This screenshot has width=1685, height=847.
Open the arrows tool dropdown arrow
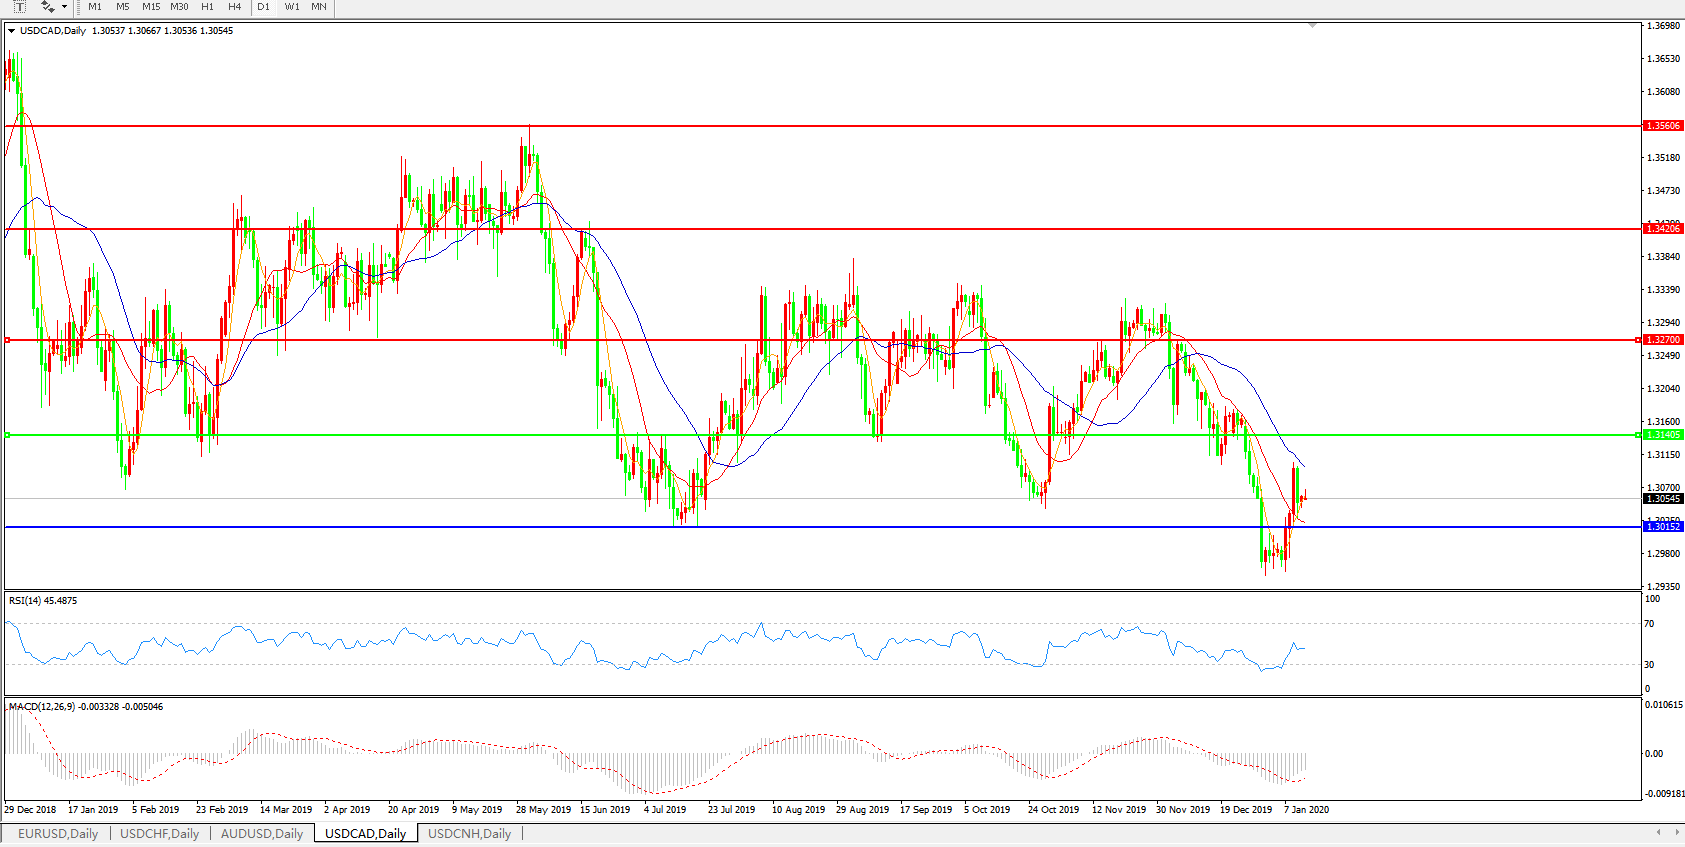pos(65,7)
